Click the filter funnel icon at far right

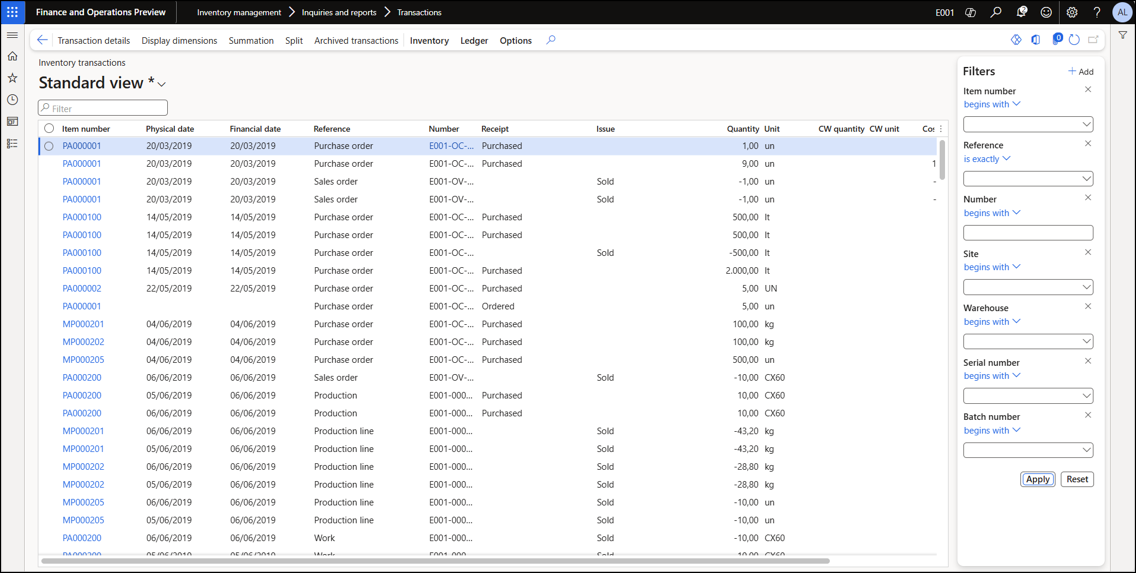(x=1123, y=36)
